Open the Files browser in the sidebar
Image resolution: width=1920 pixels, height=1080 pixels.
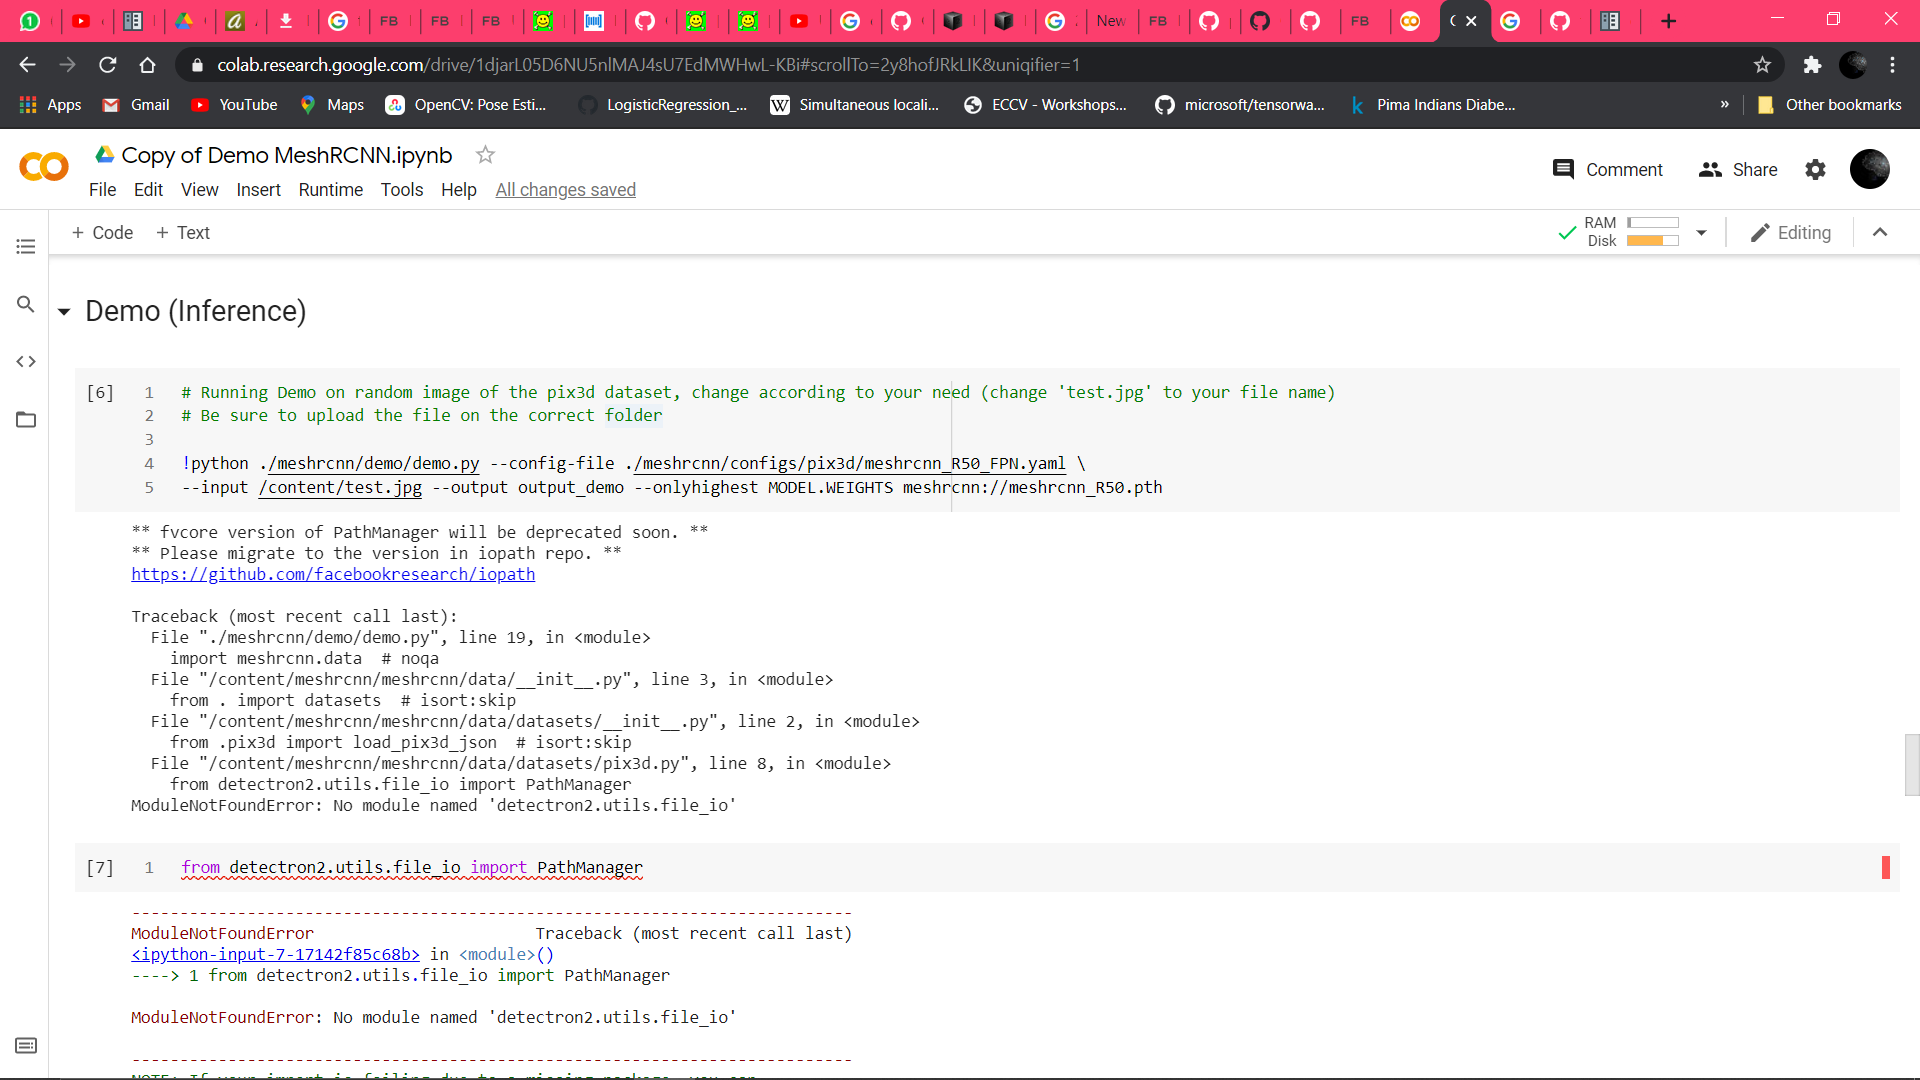point(25,420)
